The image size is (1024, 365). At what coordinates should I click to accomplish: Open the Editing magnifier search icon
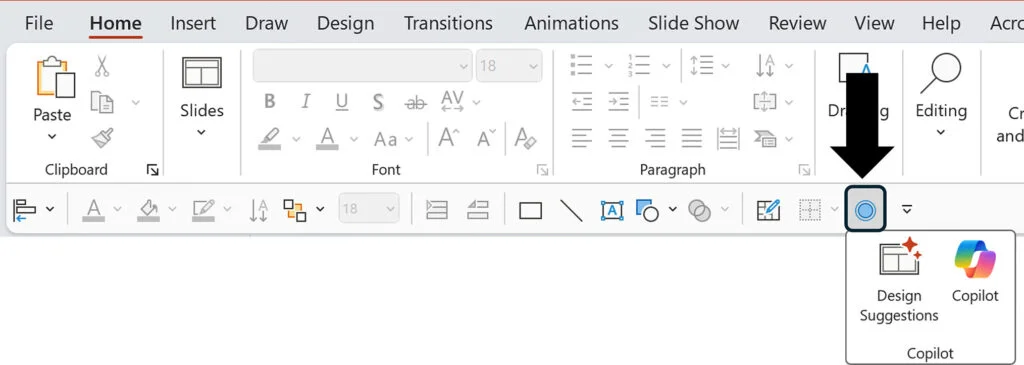pos(940,74)
